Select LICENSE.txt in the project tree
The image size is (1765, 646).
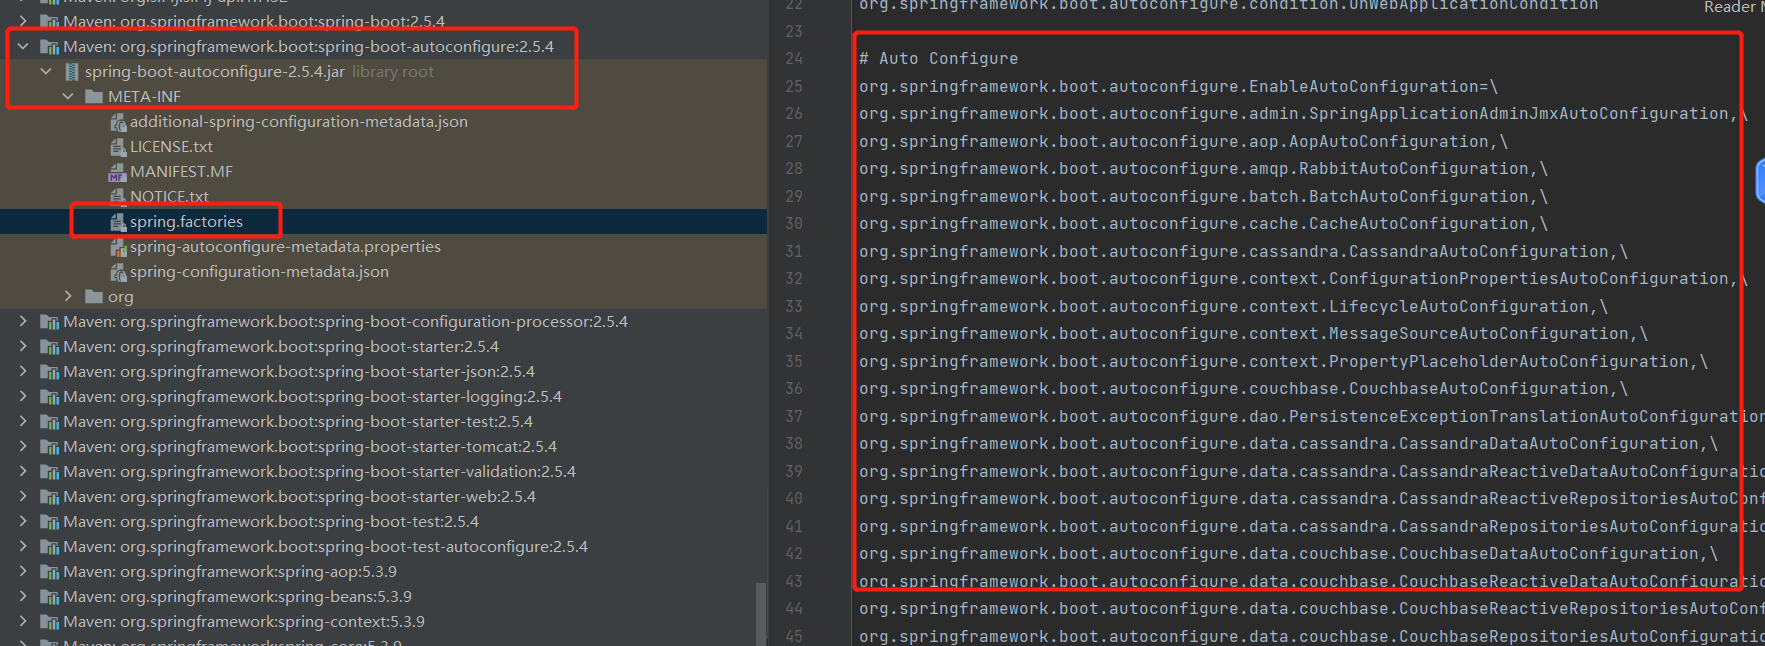[x=171, y=146]
